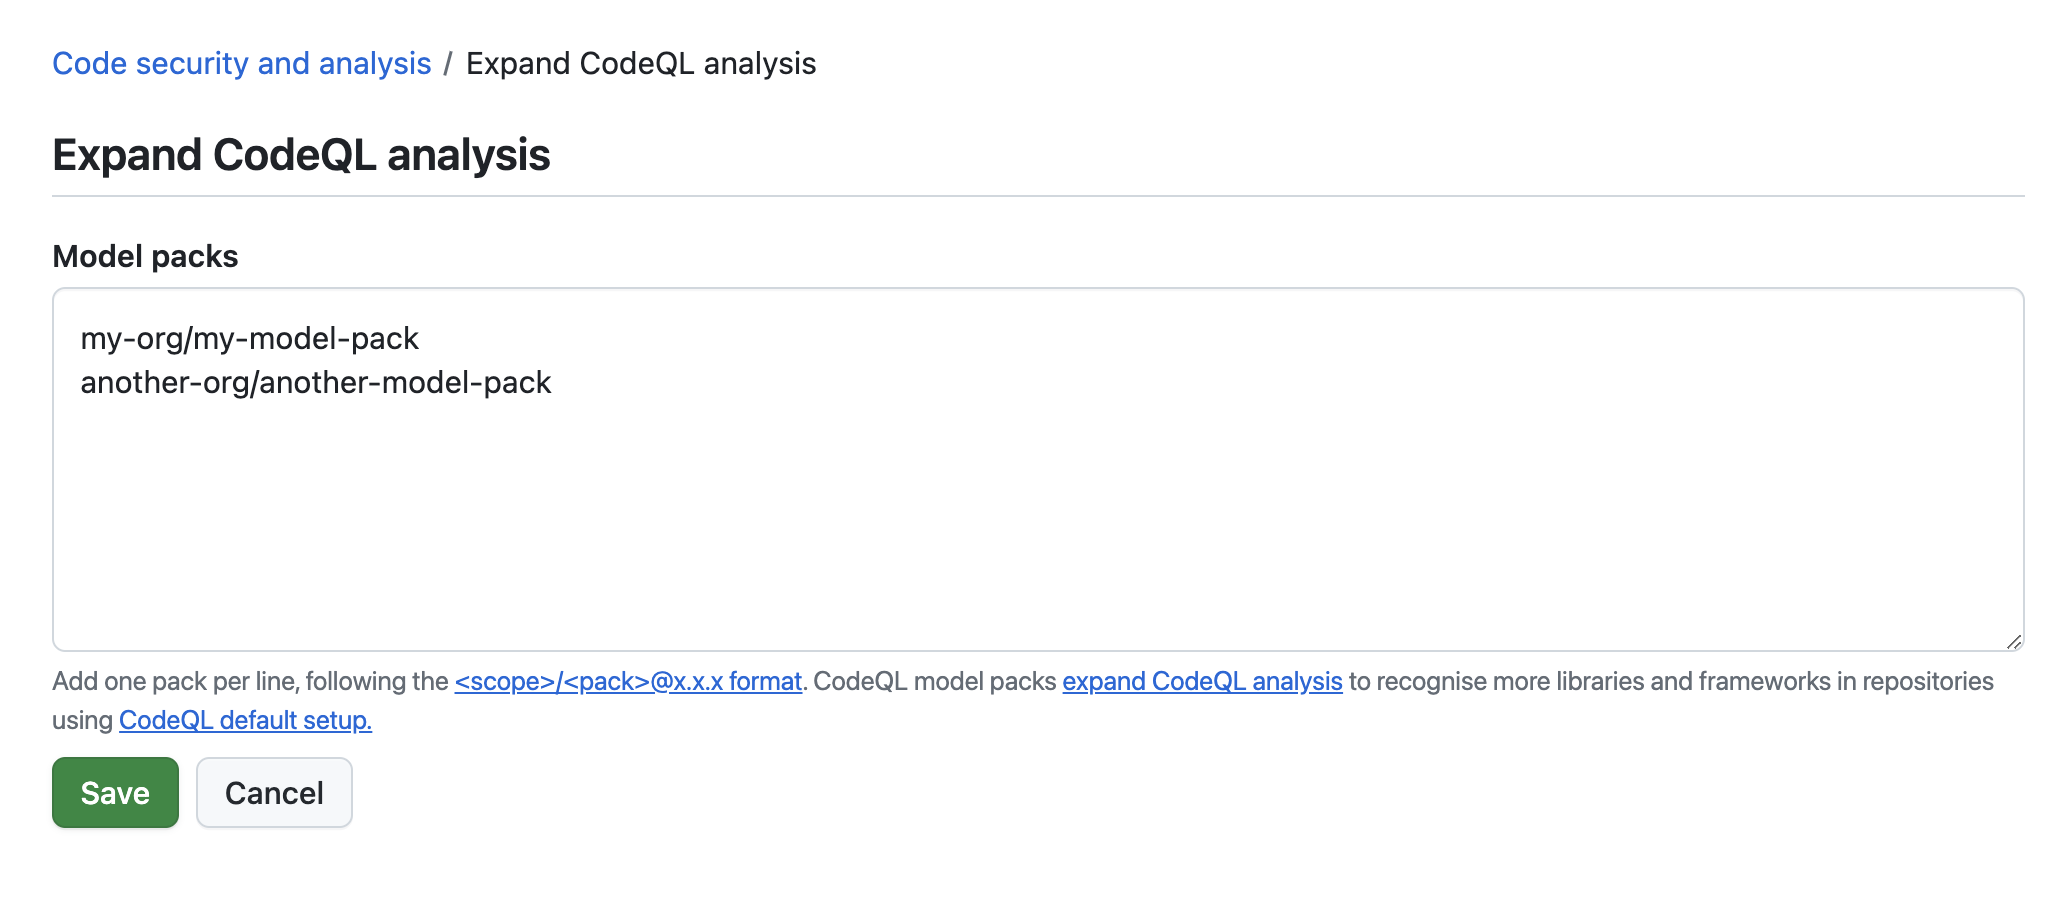The width and height of the screenshot is (2052, 902).
Task: Save the model packs configuration
Action: [114, 792]
